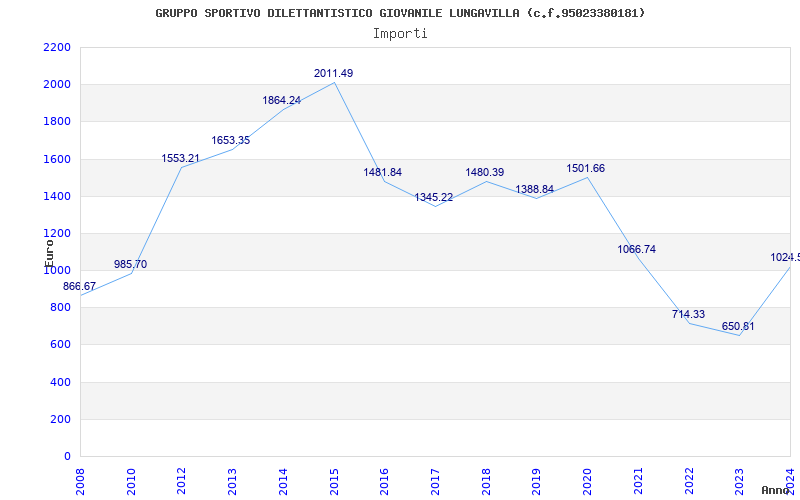Select the 985.70 data label
Viewport: 800px width, 500px height.
[130, 264]
